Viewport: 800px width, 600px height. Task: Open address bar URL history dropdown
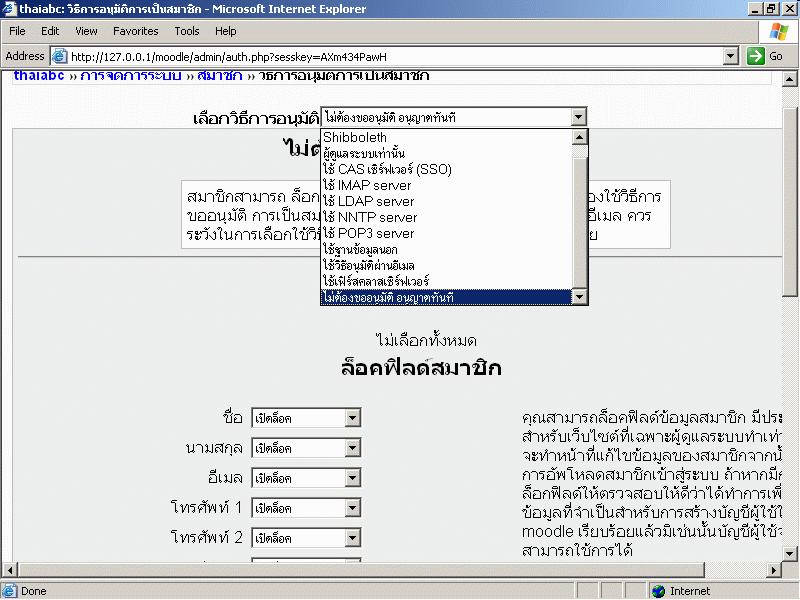[730, 56]
